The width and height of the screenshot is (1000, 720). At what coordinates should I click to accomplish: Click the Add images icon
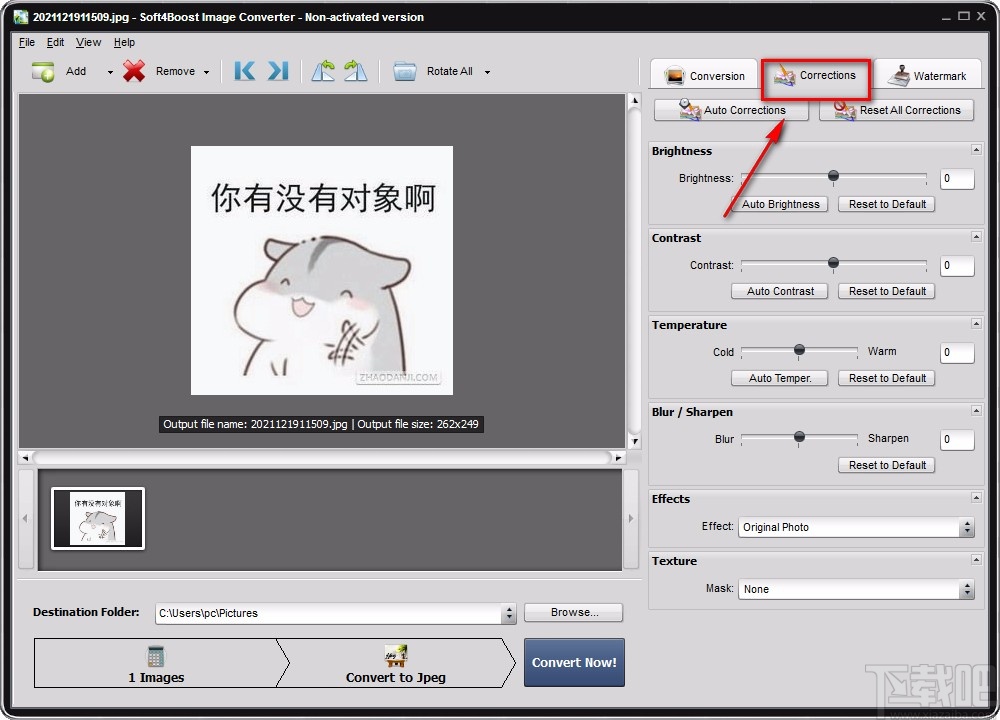(x=41, y=71)
